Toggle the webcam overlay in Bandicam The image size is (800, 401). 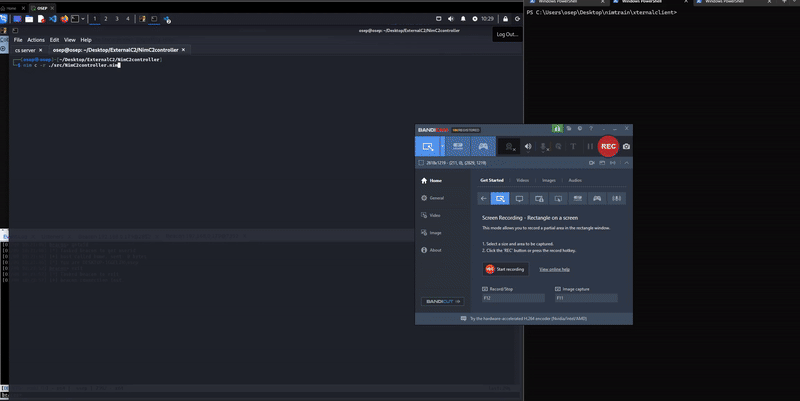[x=509, y=146]
